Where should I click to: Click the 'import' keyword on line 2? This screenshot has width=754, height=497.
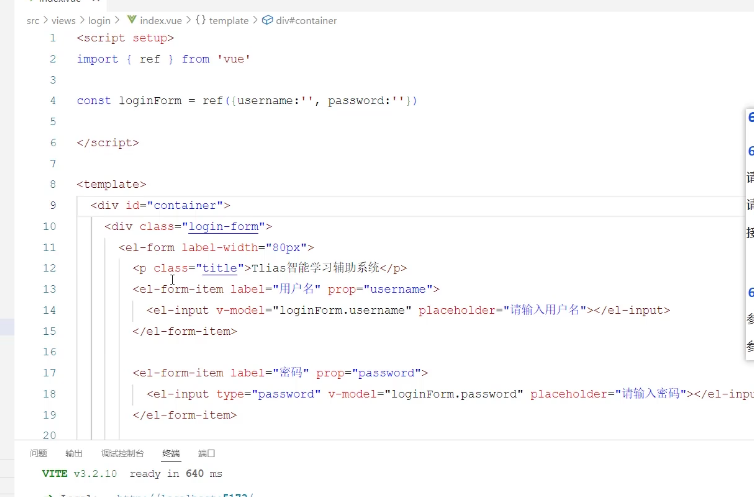point(98,59)
